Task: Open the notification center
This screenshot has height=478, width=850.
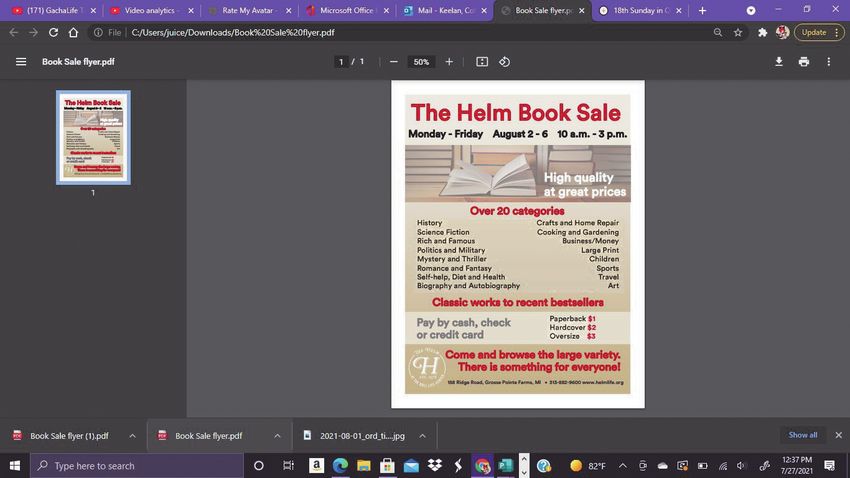Action: 829,466
